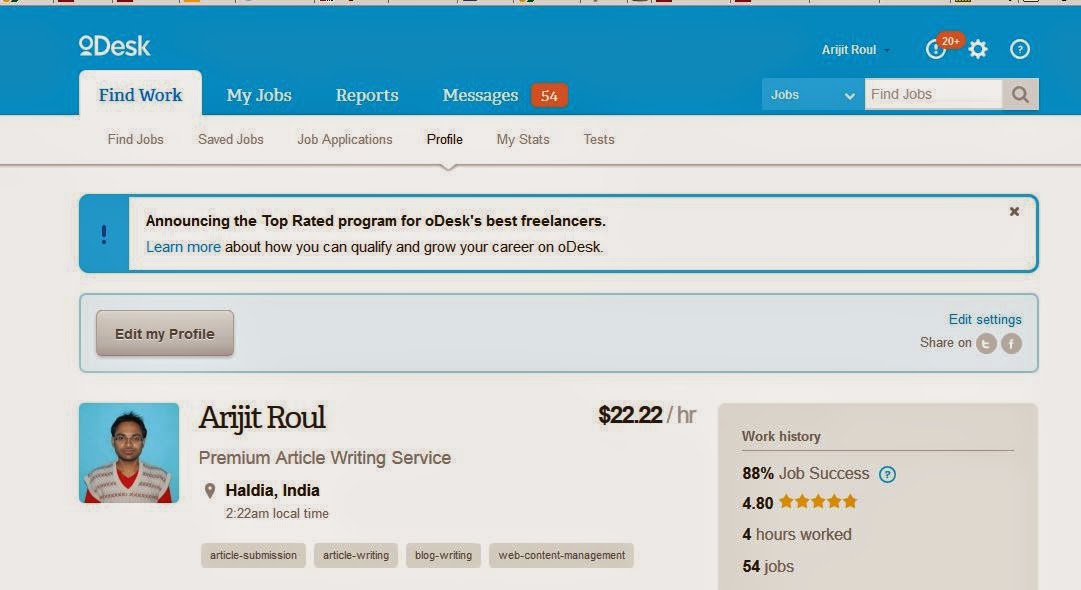
Task: Click the Announcing the Top Rated program heading
Action: 376,221
